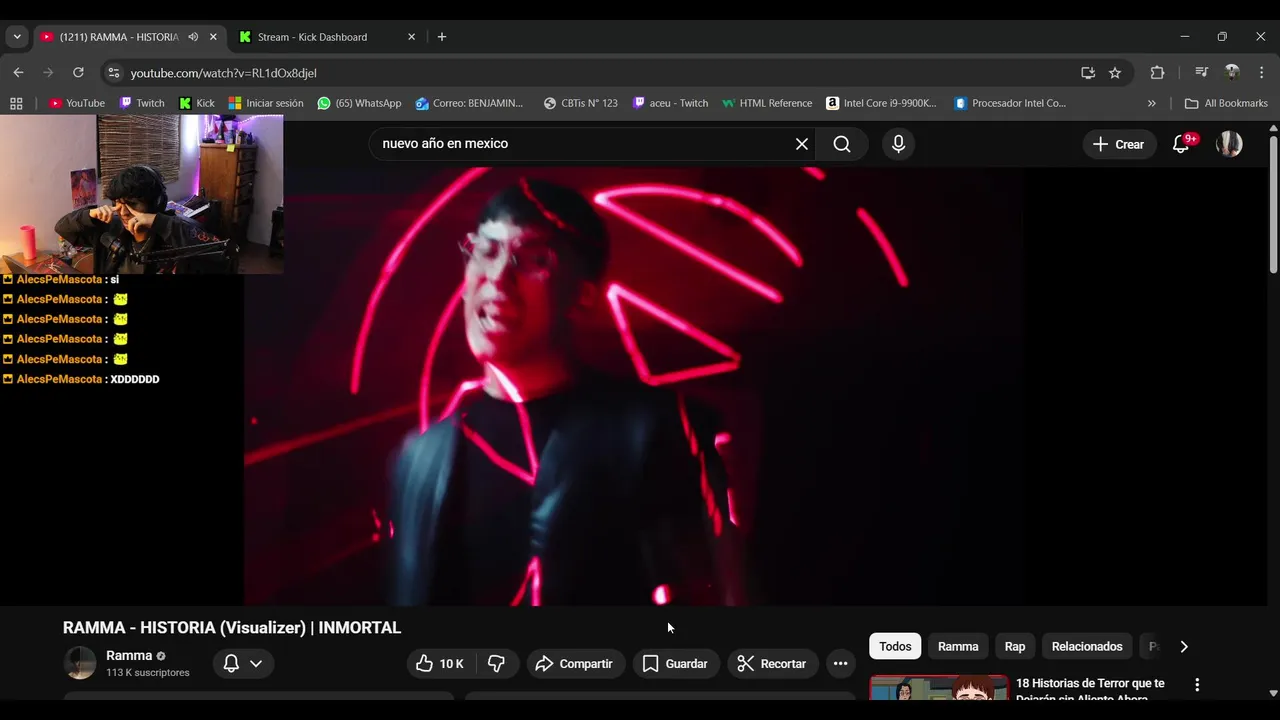The width and height of the screenshot is (1280, 720).
Task: Reload the YouTube page
Action: tap(78, 72)
